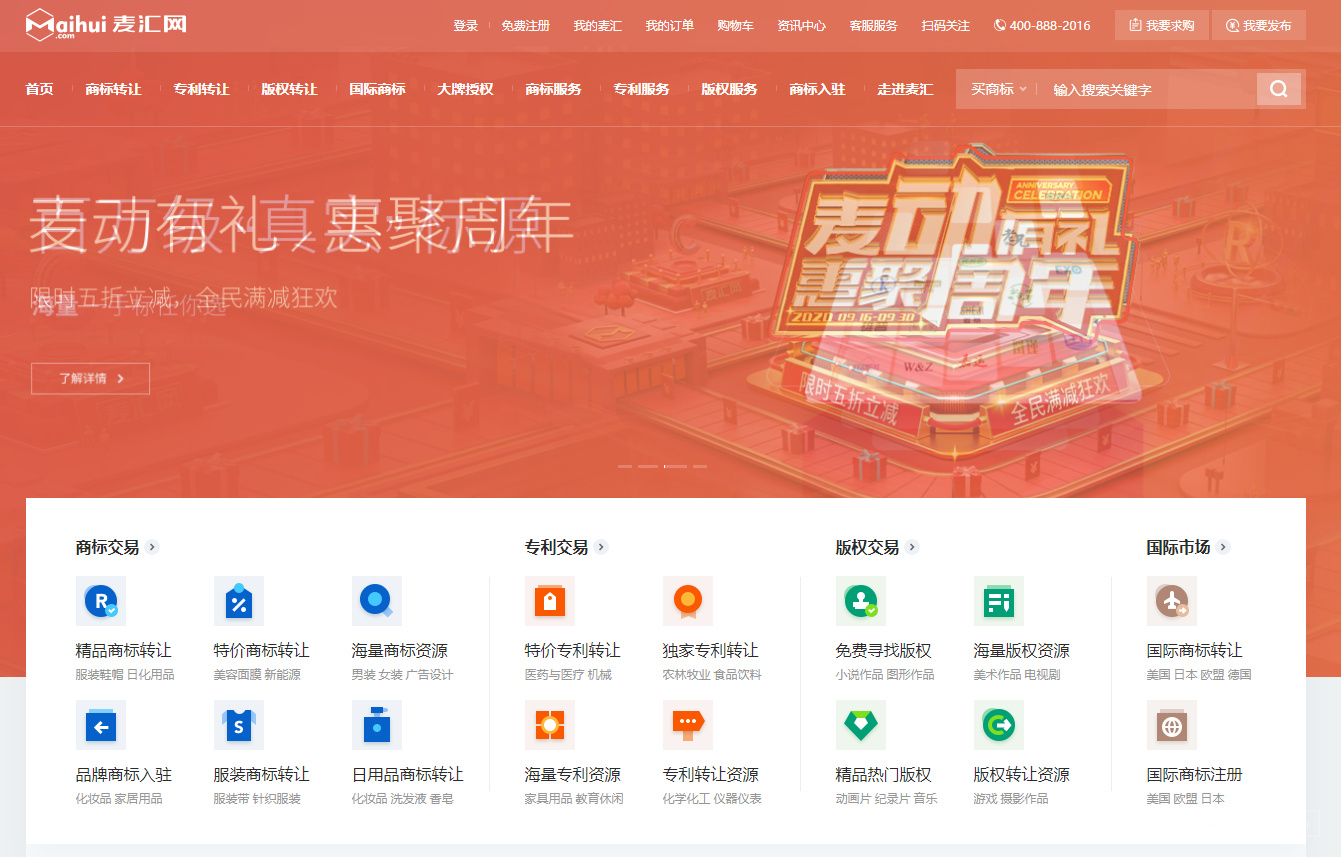Click the 了解详情 banner button
This screenshot has height=857, width=1341.
click(x=90, y=378)
